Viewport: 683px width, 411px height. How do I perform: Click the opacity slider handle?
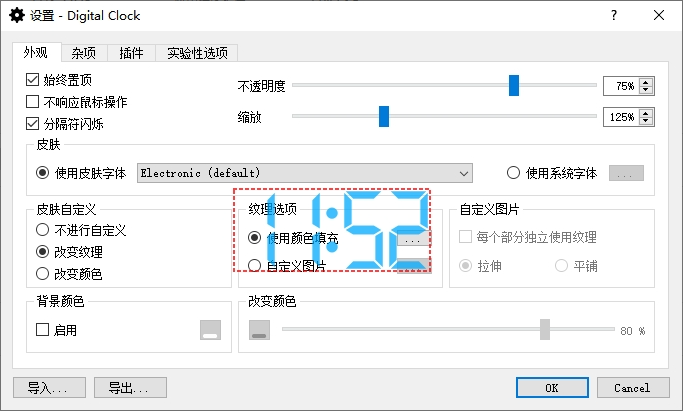514,86
